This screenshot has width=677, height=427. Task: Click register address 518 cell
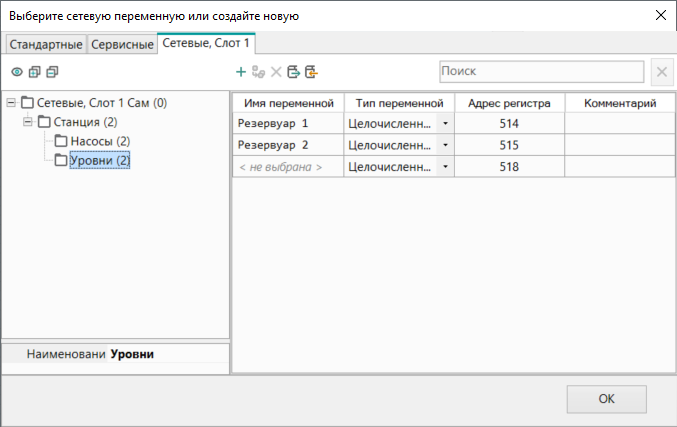(509, 167)
